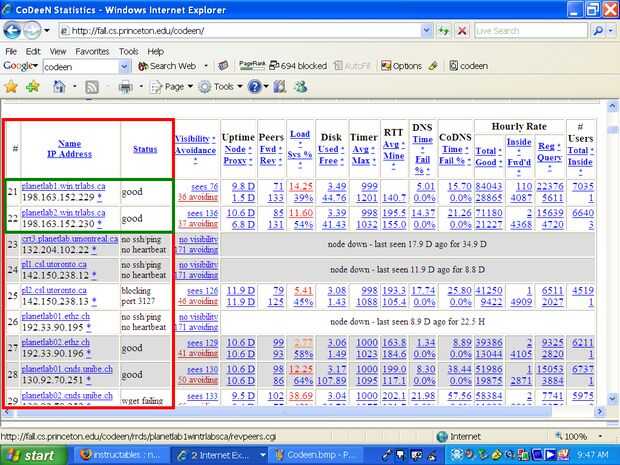
Task: Click the Google toolbar logo menu
Action: click(x=20, y=66)
